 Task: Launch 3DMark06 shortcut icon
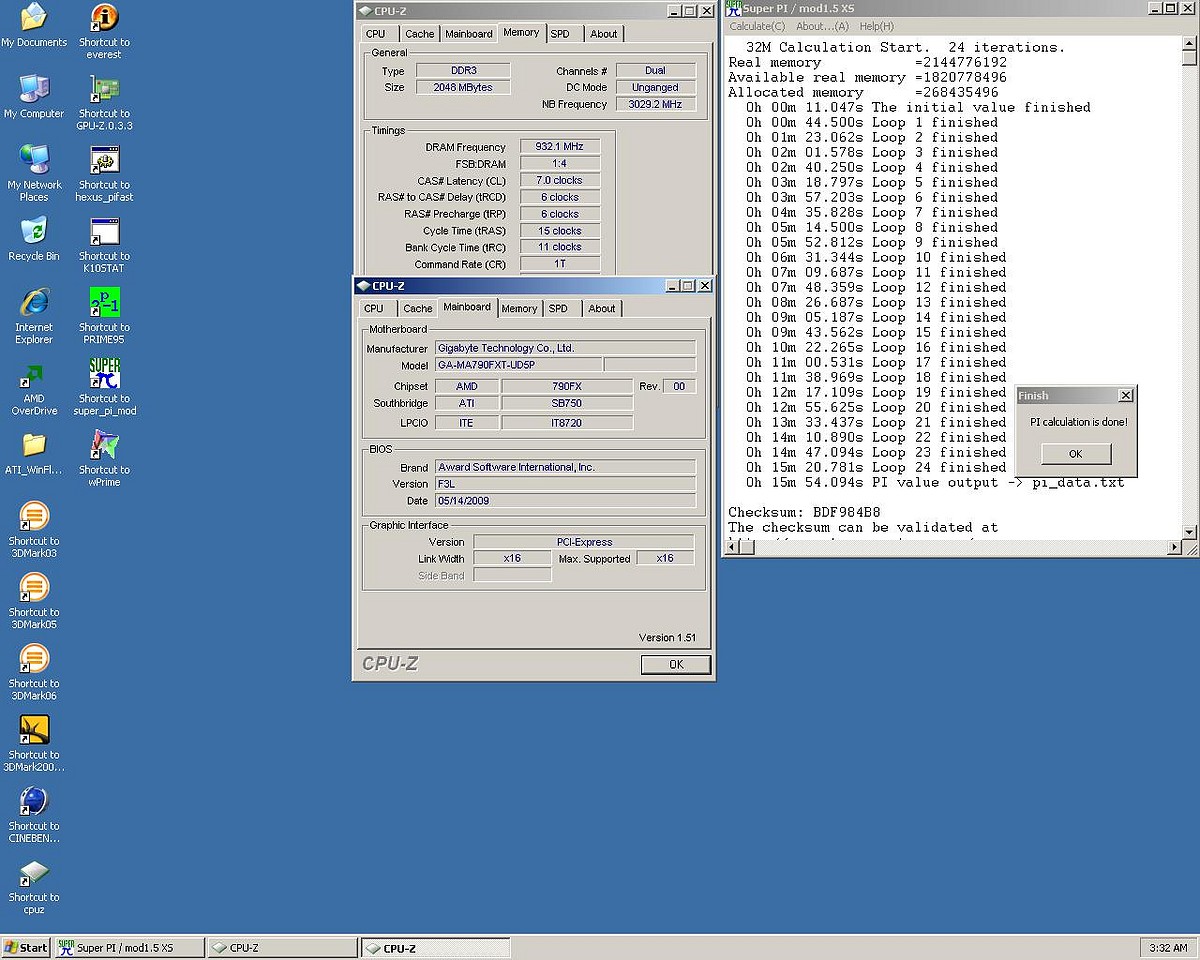pyautogui.click(x=34, y=658)
